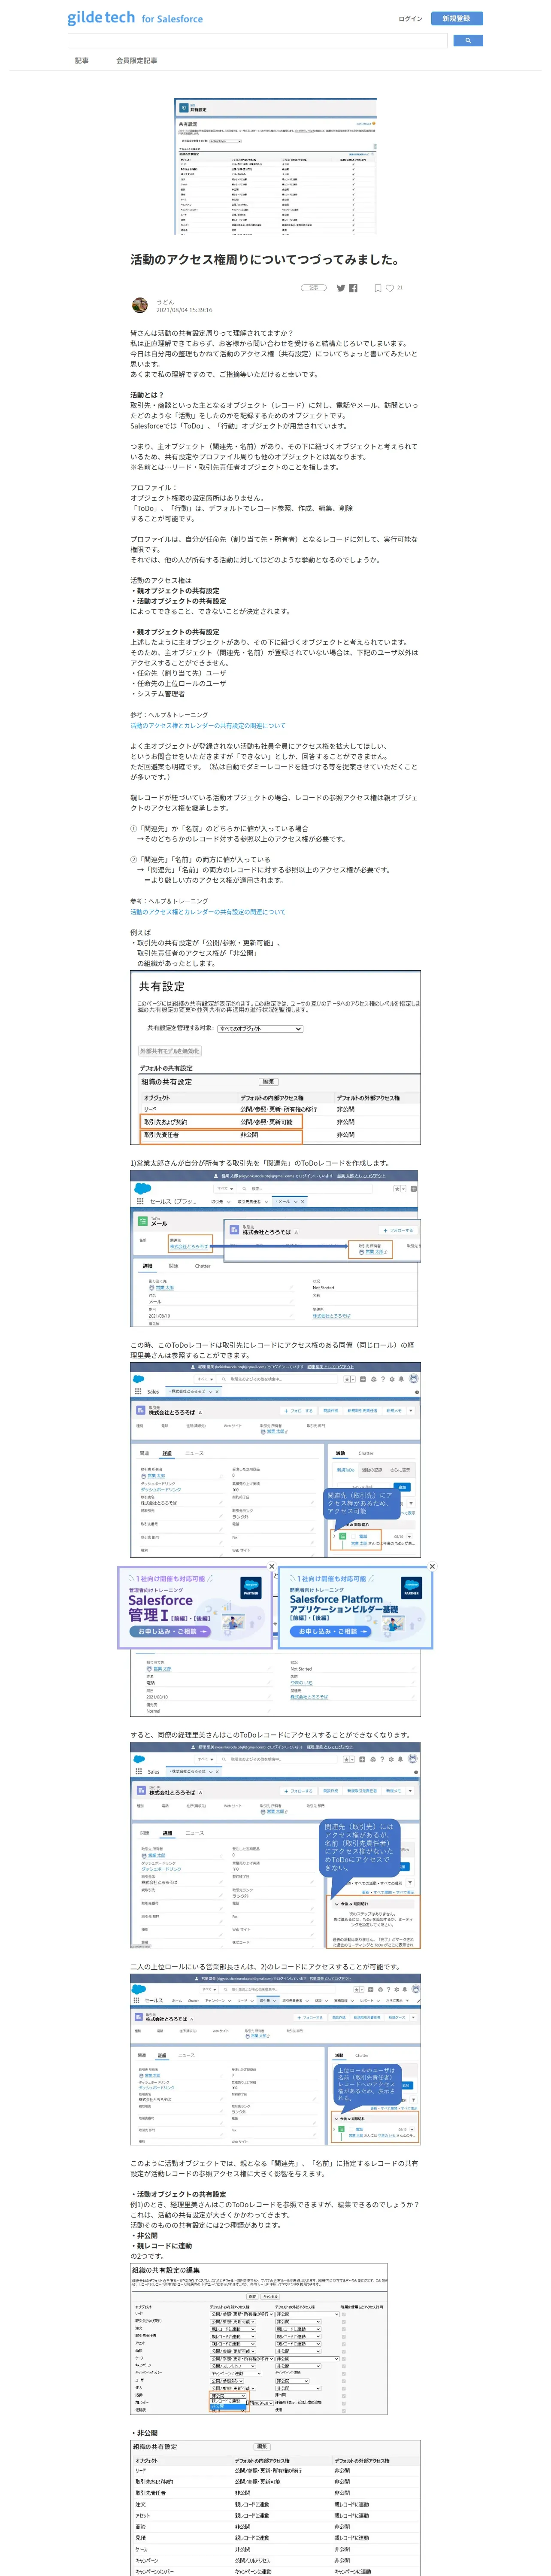Like the article with the heart icon
The height and width of the screenshot is (2576, 551).
click(390, 288)
